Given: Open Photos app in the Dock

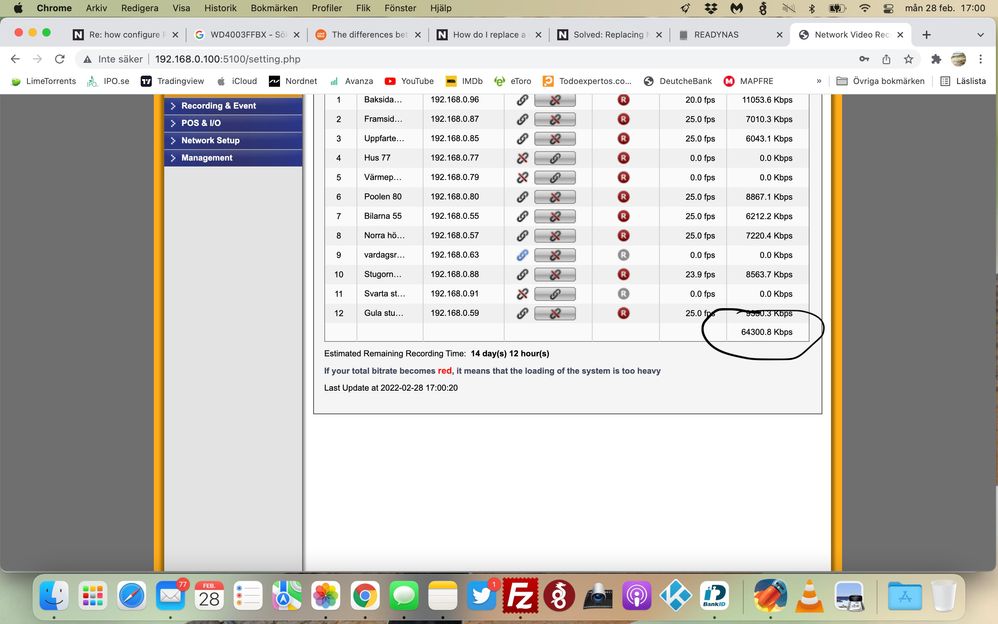Looking at the screenshot, I should (x=326, y=596).
